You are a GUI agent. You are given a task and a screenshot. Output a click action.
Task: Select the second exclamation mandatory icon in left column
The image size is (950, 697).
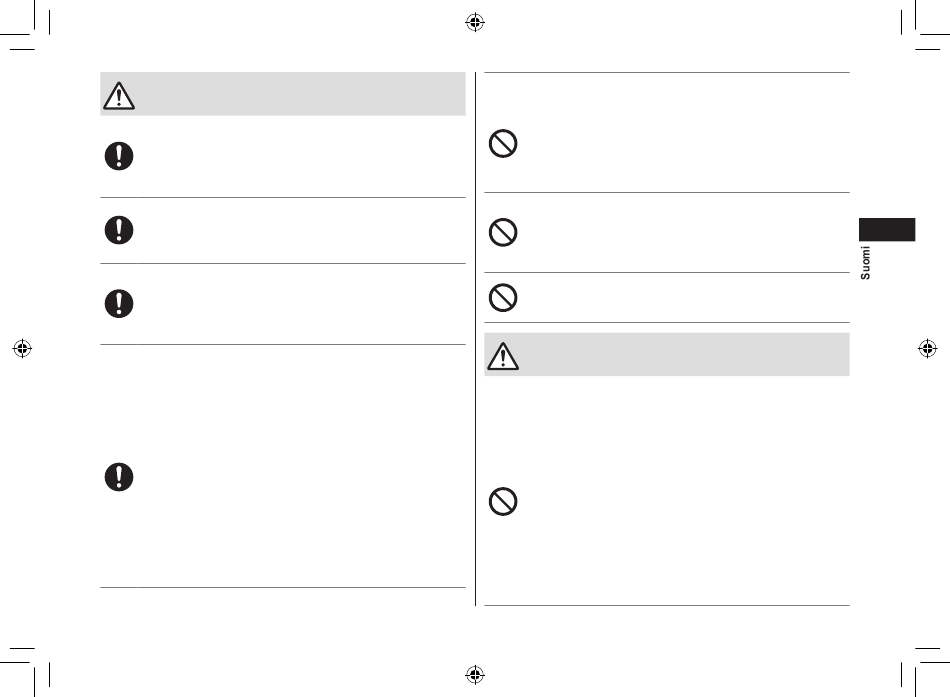click(x=119, y=230)
